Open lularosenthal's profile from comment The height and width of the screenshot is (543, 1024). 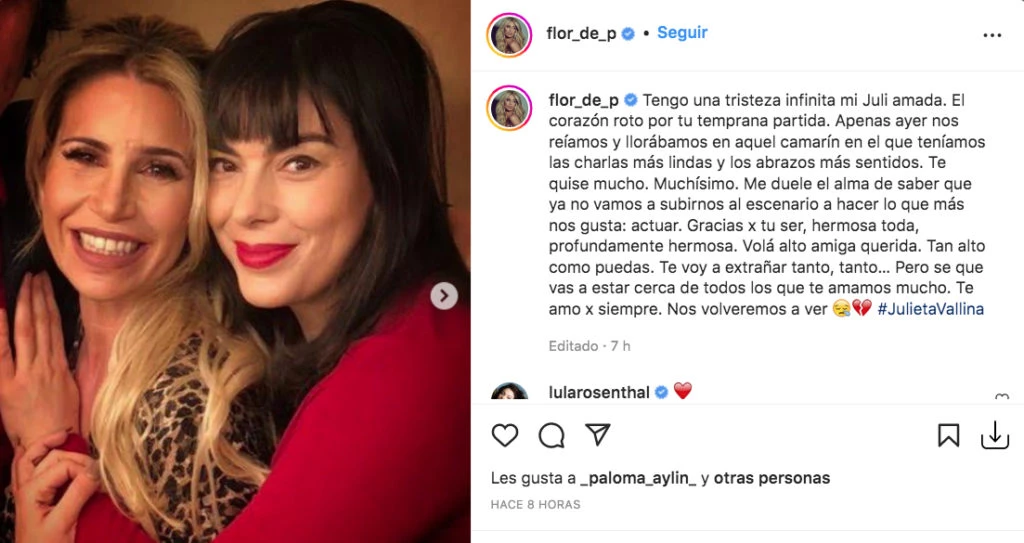coord(599,393)
